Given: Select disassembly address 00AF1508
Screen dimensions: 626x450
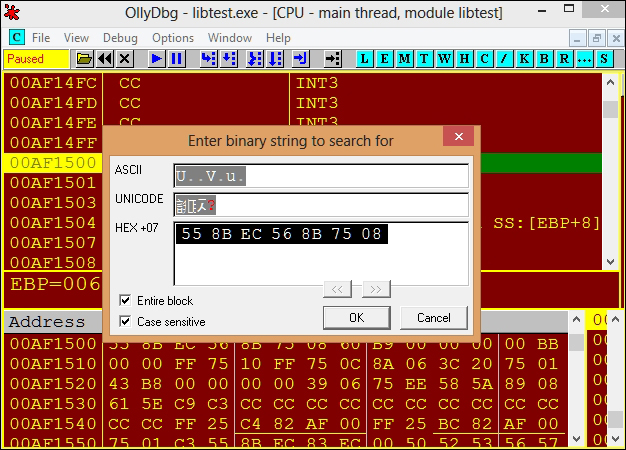Looking at the screenshot, I should tap(53, 262).
